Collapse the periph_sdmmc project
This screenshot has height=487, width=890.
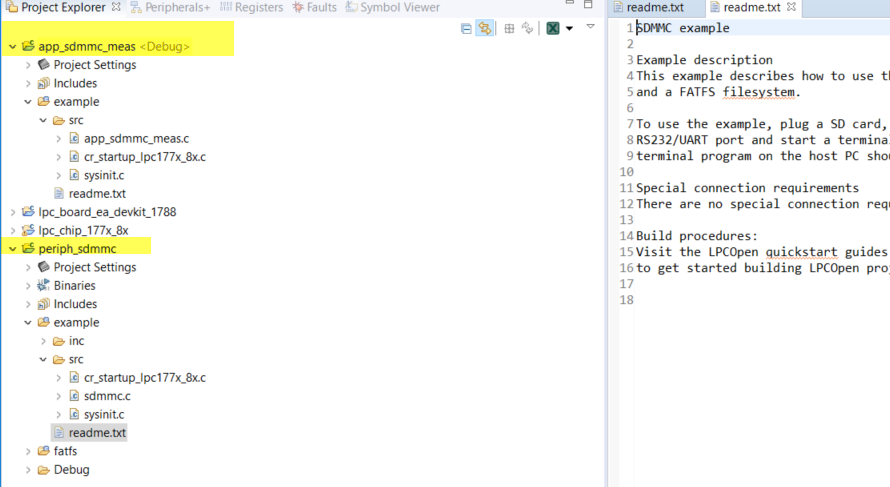click(x=12, y=249)
